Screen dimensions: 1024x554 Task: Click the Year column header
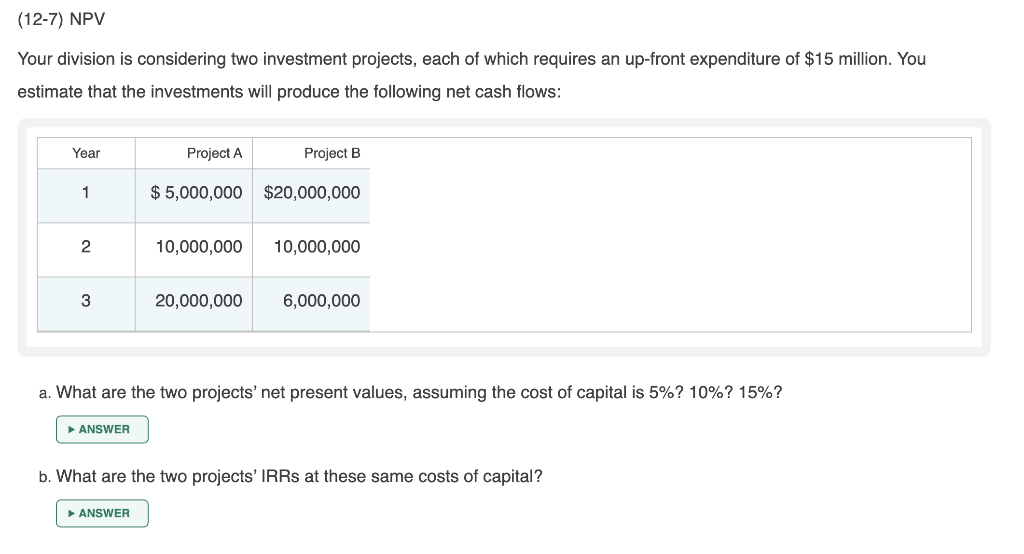click(x=86, y=153)
